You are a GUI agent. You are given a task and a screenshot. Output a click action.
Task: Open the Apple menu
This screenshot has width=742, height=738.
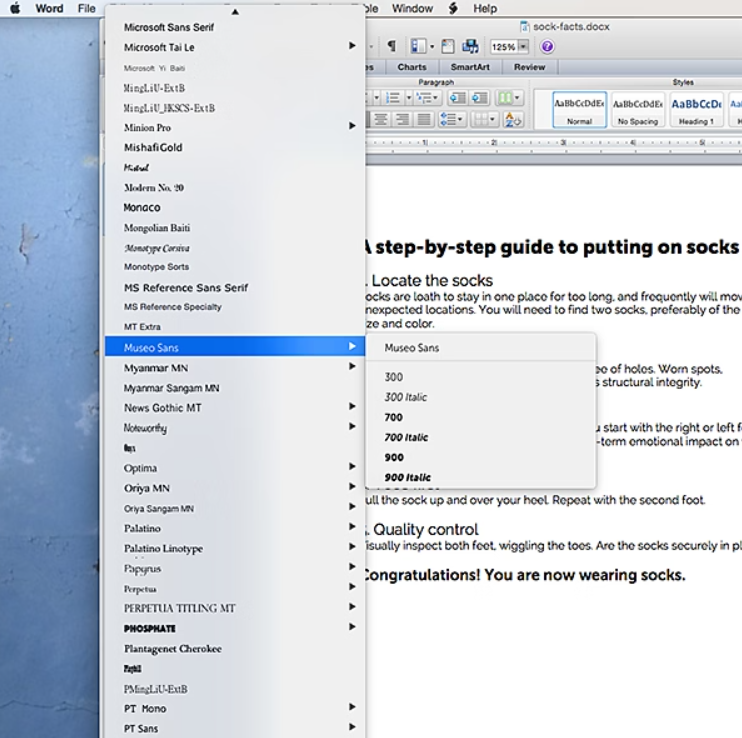(15, 8)
